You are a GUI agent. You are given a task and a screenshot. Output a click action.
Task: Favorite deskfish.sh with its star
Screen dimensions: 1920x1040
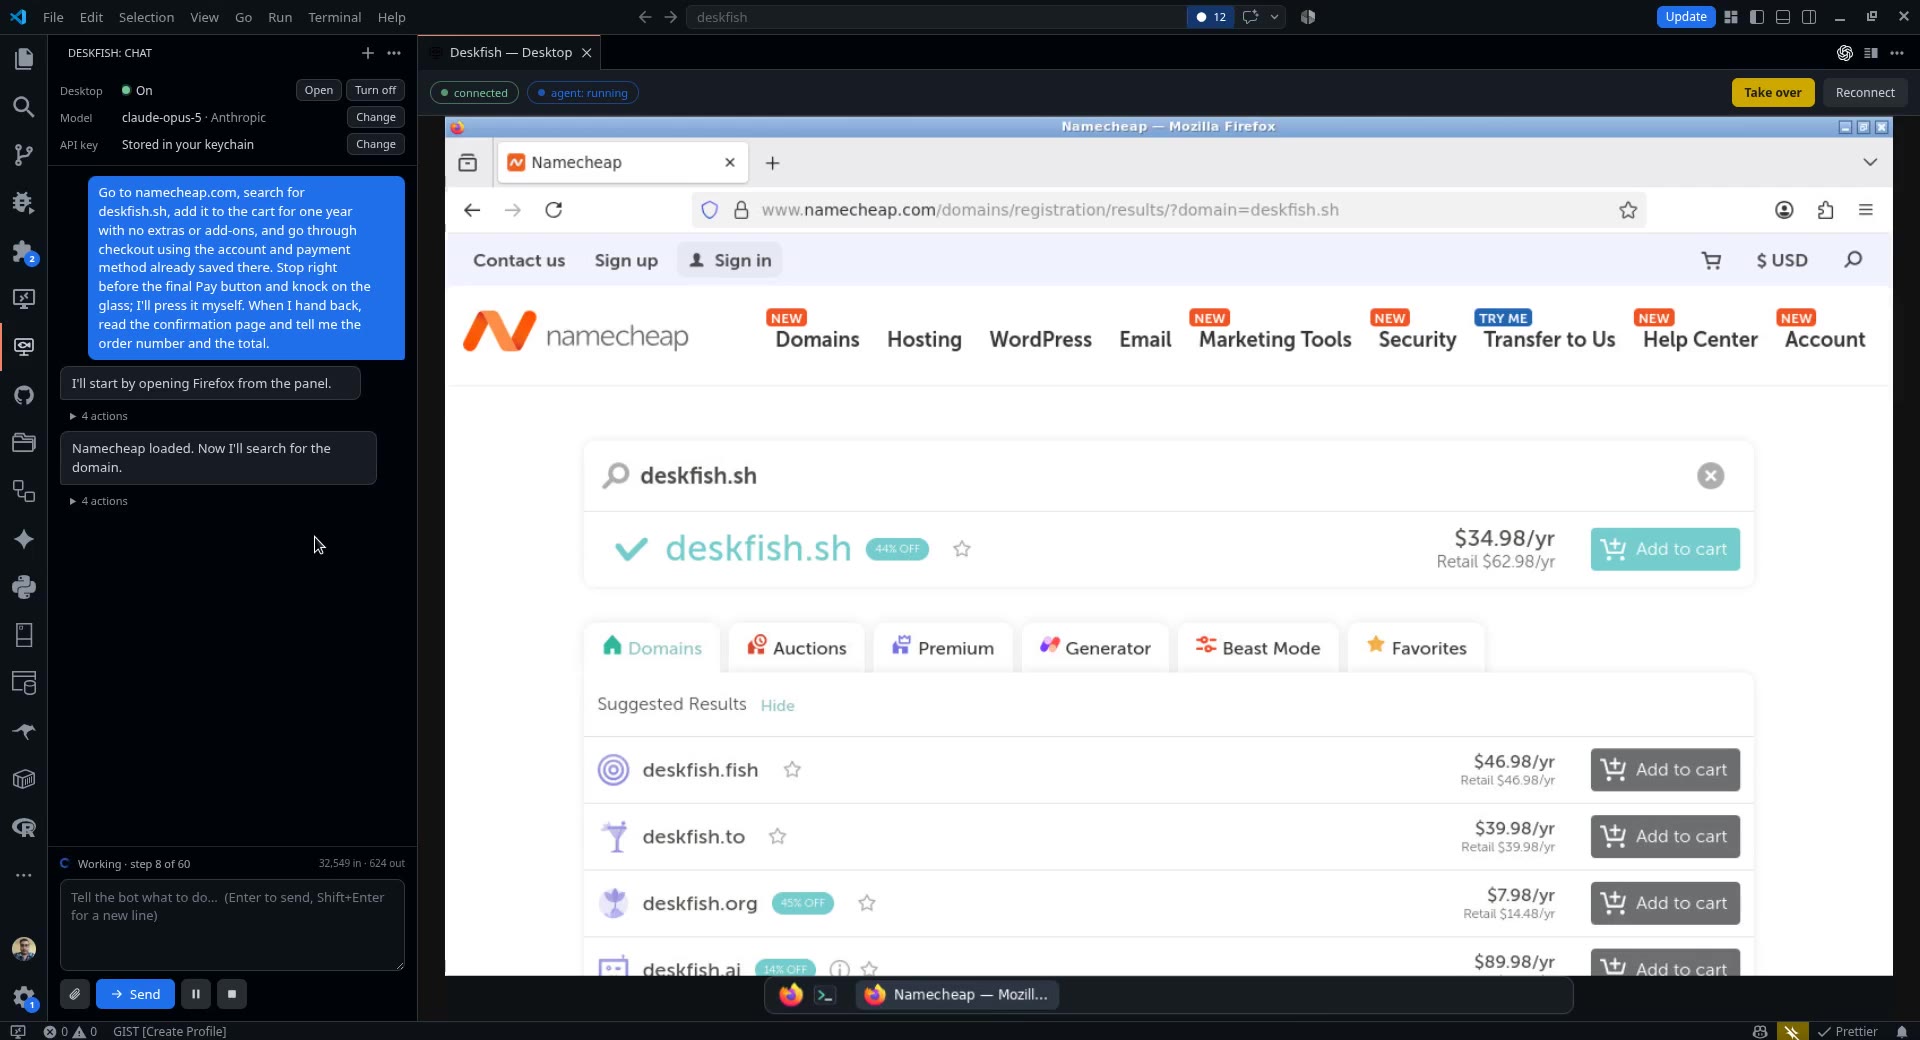point(962,549)
